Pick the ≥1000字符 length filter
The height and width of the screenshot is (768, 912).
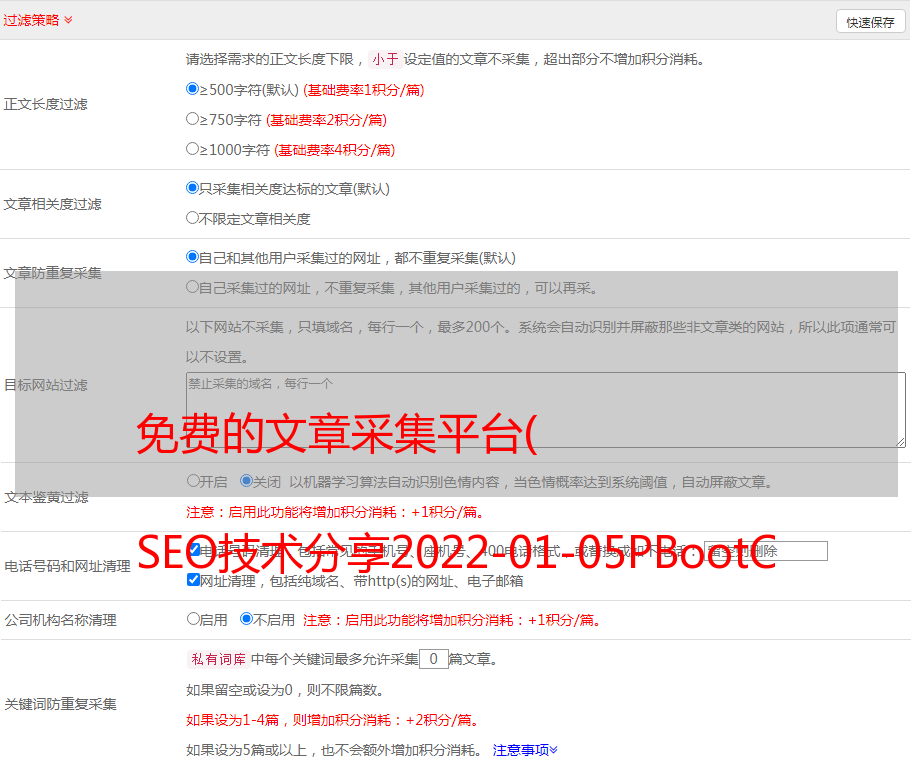(192, 149)
